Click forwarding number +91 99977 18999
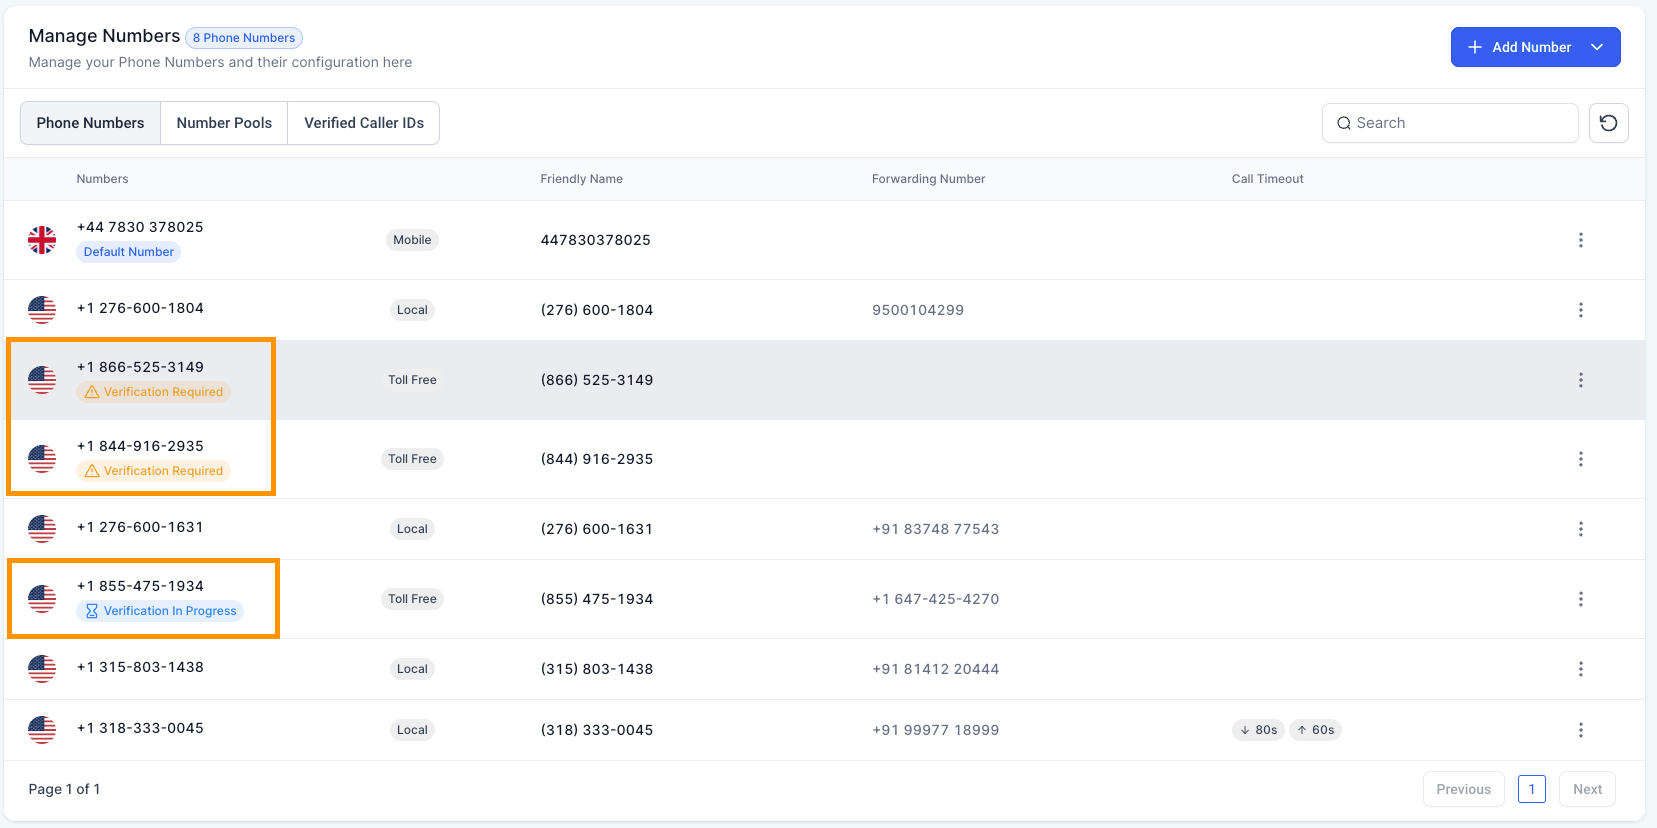This screenshot has width=1657, height=828. [x=935, y=730]
